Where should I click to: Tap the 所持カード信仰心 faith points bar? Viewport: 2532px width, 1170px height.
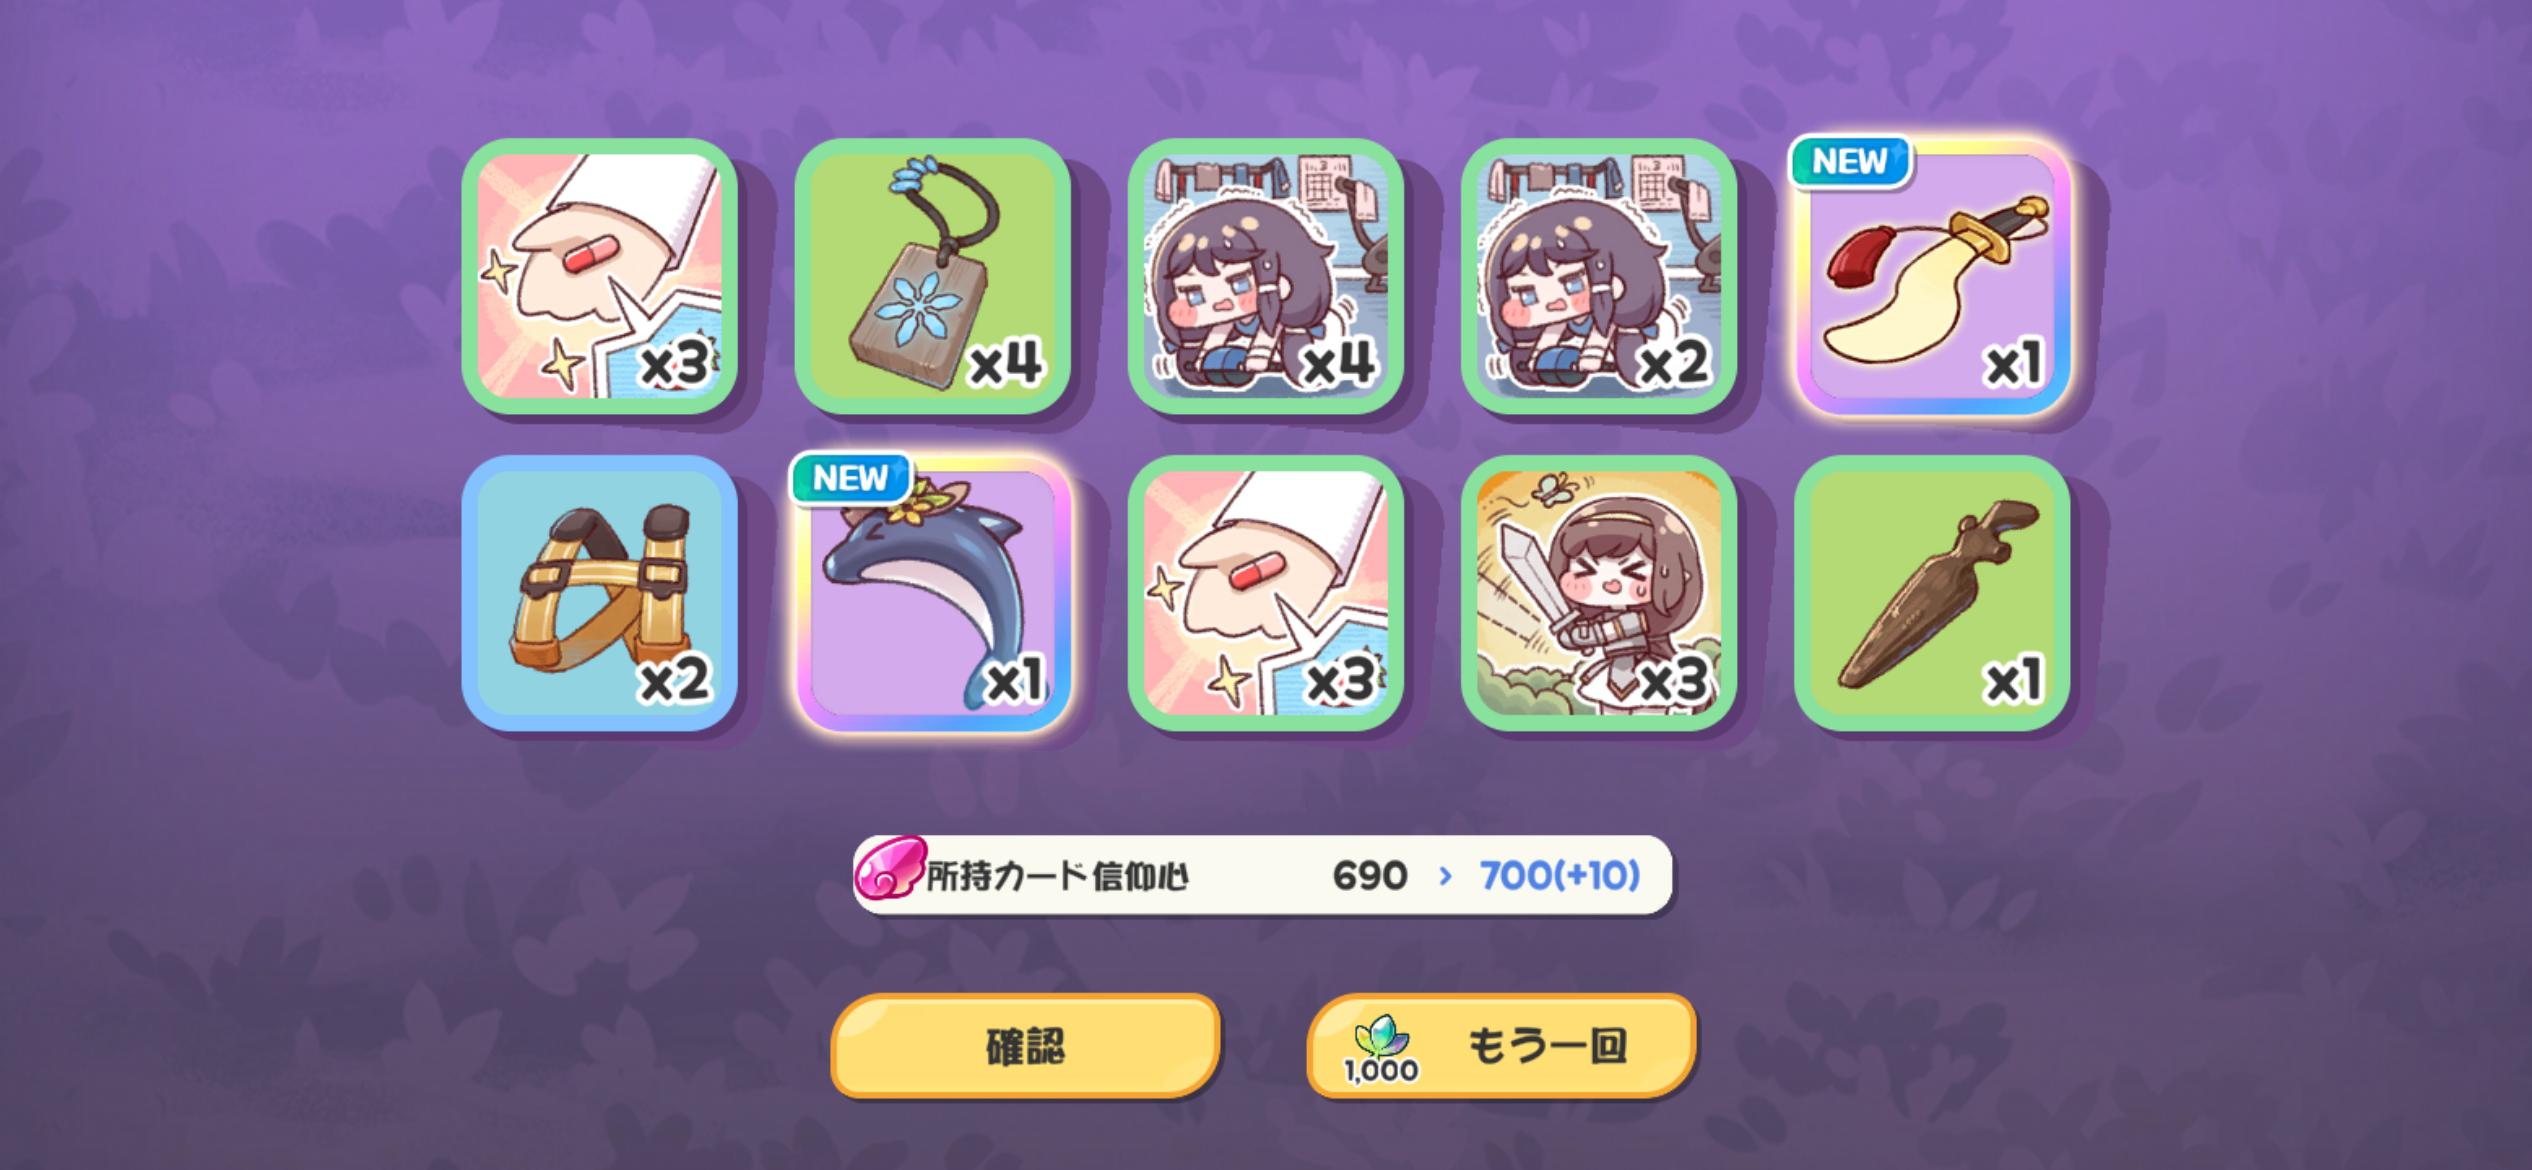click(x=1262, y=875)
